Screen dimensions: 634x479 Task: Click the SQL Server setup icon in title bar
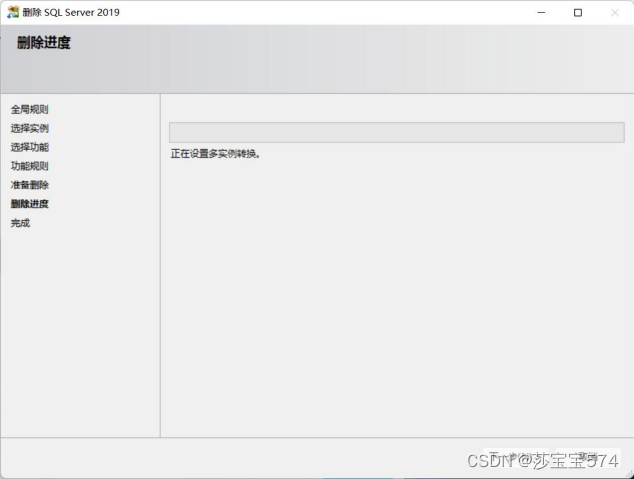(x=13, y=12)
